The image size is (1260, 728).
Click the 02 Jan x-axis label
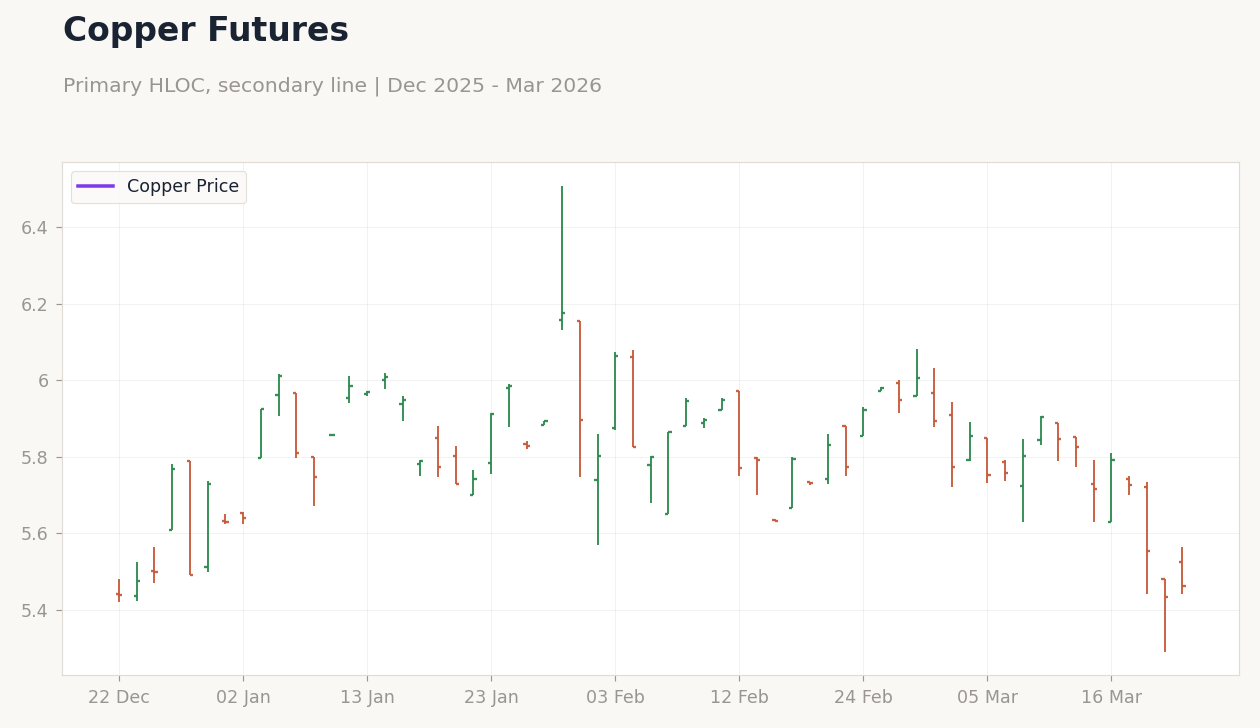[243, 698]
